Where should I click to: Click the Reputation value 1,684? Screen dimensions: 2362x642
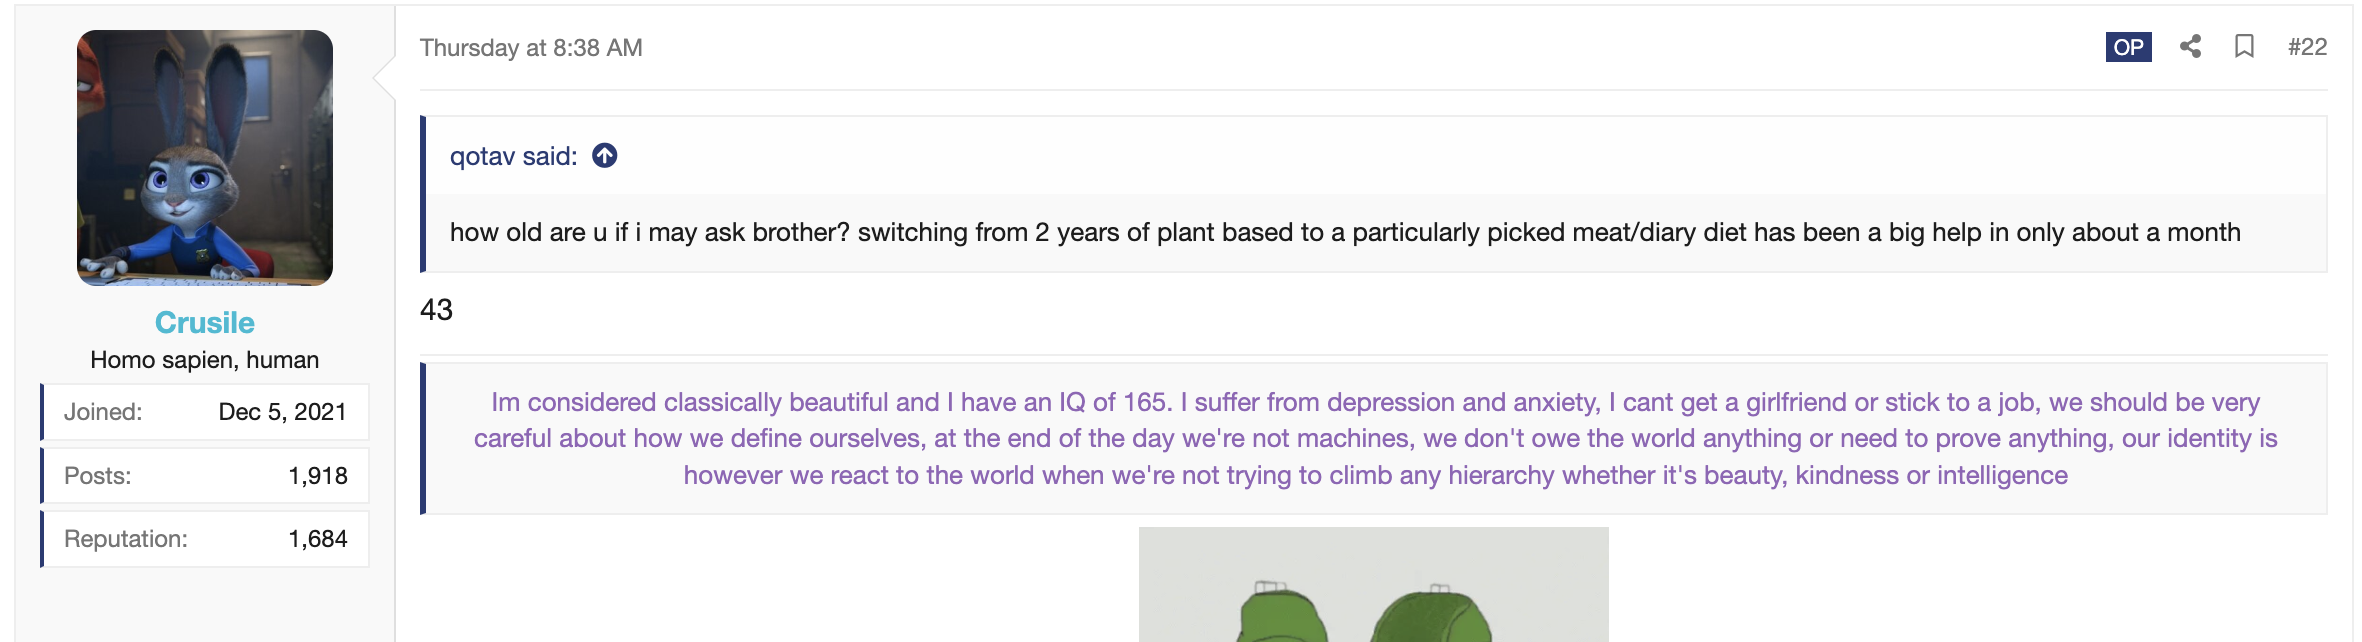coord(318,539)
